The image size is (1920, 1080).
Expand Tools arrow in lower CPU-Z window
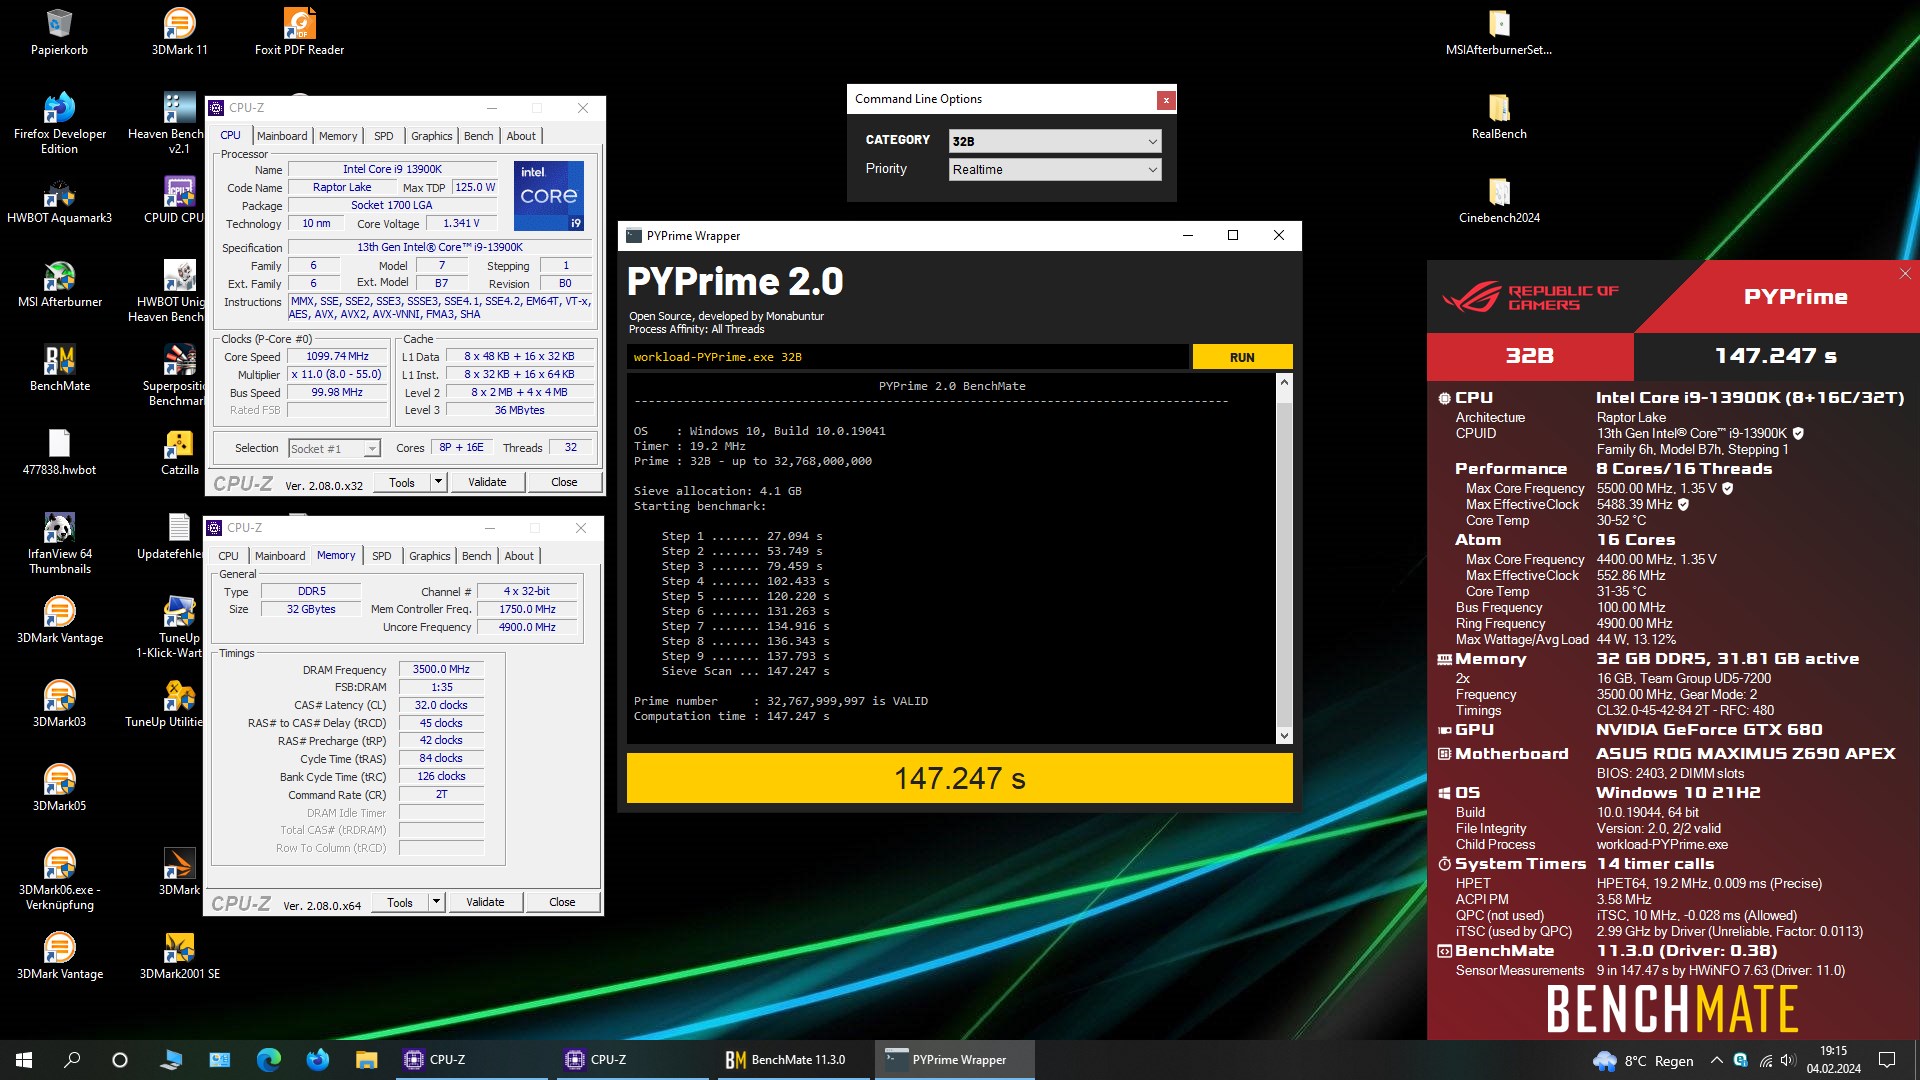pyautogui.click(x=436, y=902)
